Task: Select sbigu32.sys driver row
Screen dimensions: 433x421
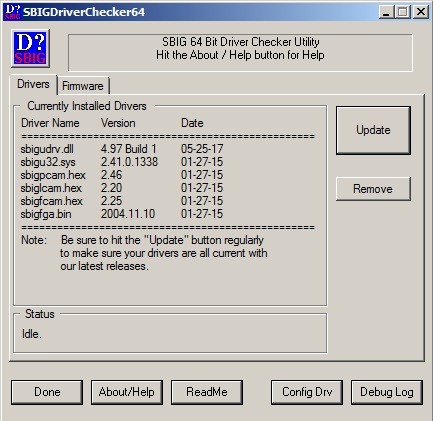Action: coord(122,162)
